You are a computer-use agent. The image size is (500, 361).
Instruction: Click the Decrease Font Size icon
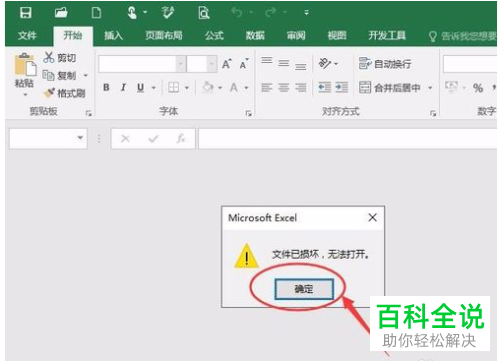244,64
